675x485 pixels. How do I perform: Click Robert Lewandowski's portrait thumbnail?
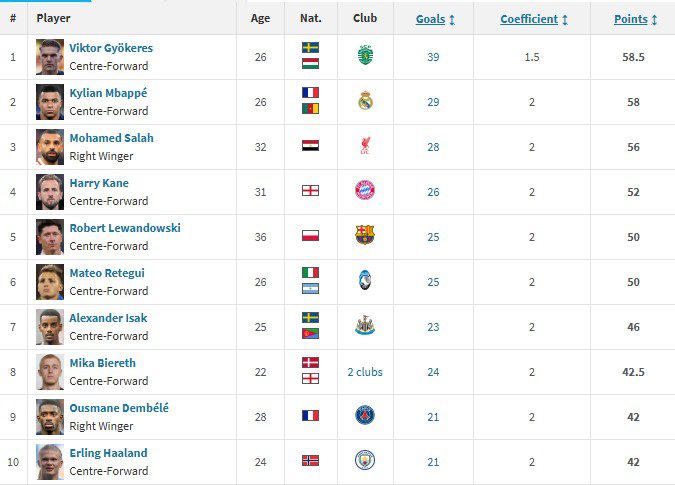(50, 236)
